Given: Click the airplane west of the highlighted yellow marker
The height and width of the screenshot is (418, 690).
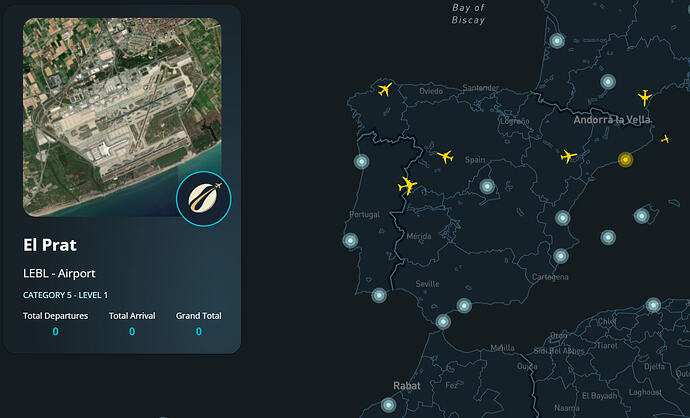Looking at the screenshot, I should [x=569, y=156].
